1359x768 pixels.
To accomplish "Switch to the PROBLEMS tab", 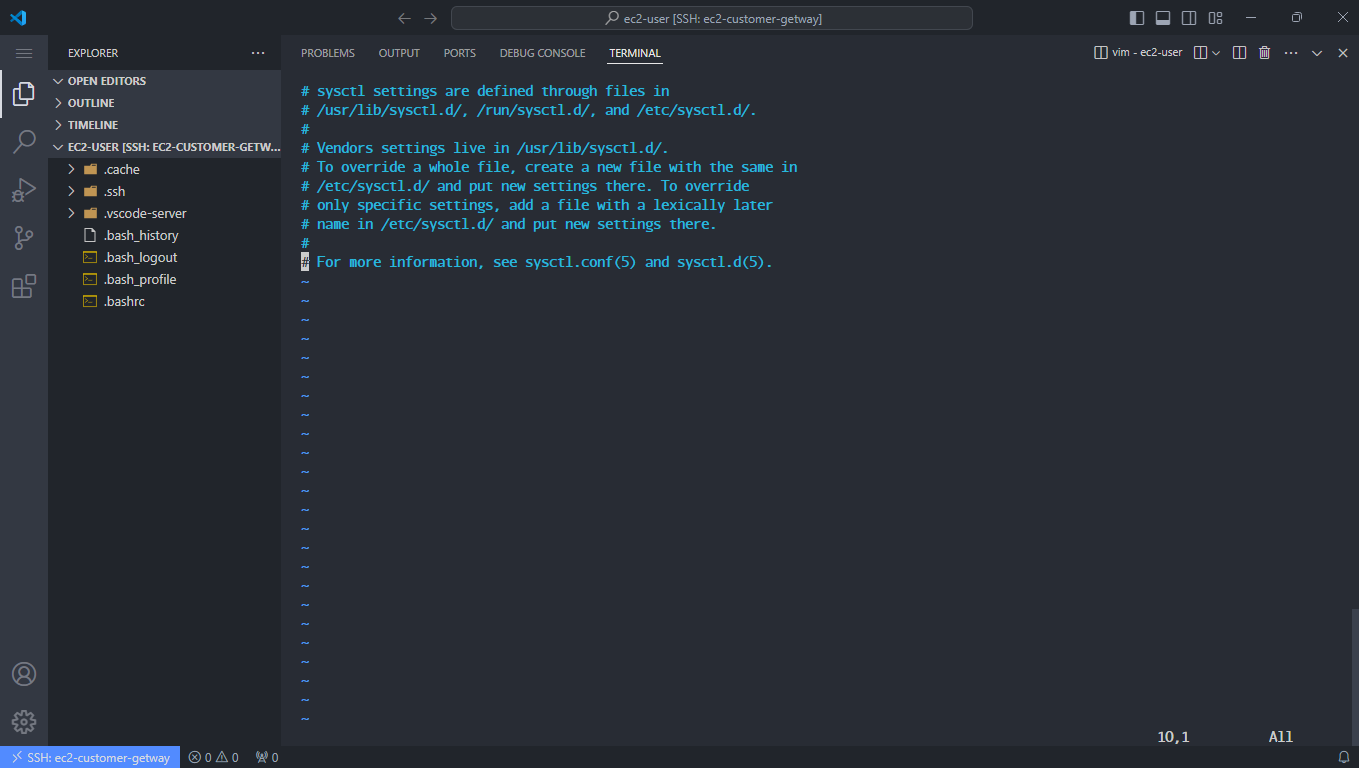I will pos(328,53).
